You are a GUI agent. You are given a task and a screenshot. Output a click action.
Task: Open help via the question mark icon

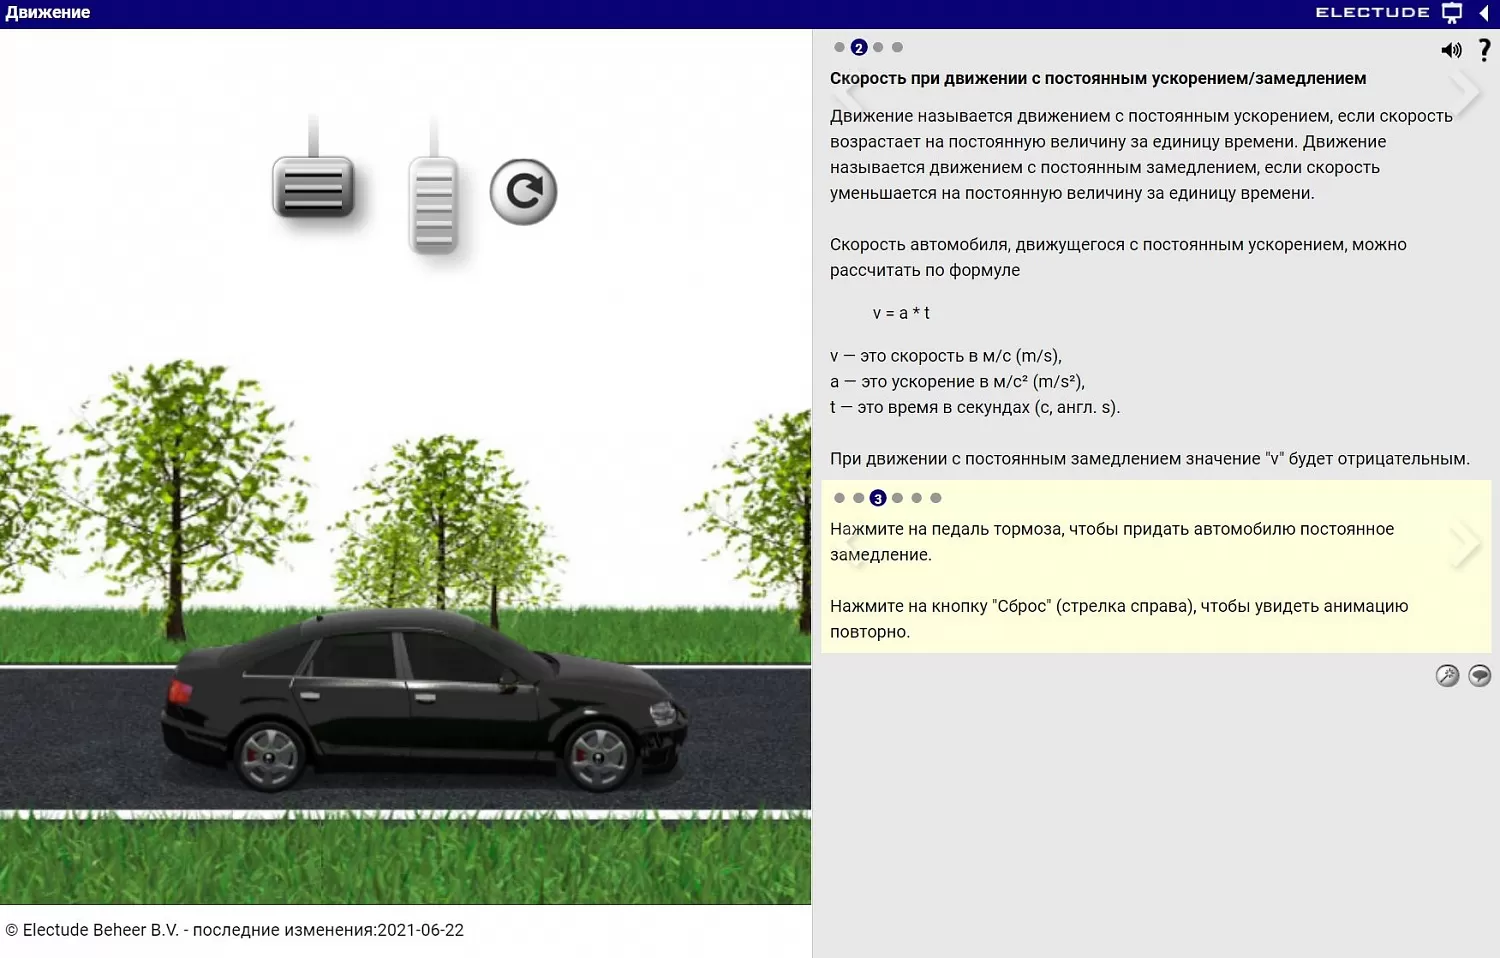[1485, 49]
